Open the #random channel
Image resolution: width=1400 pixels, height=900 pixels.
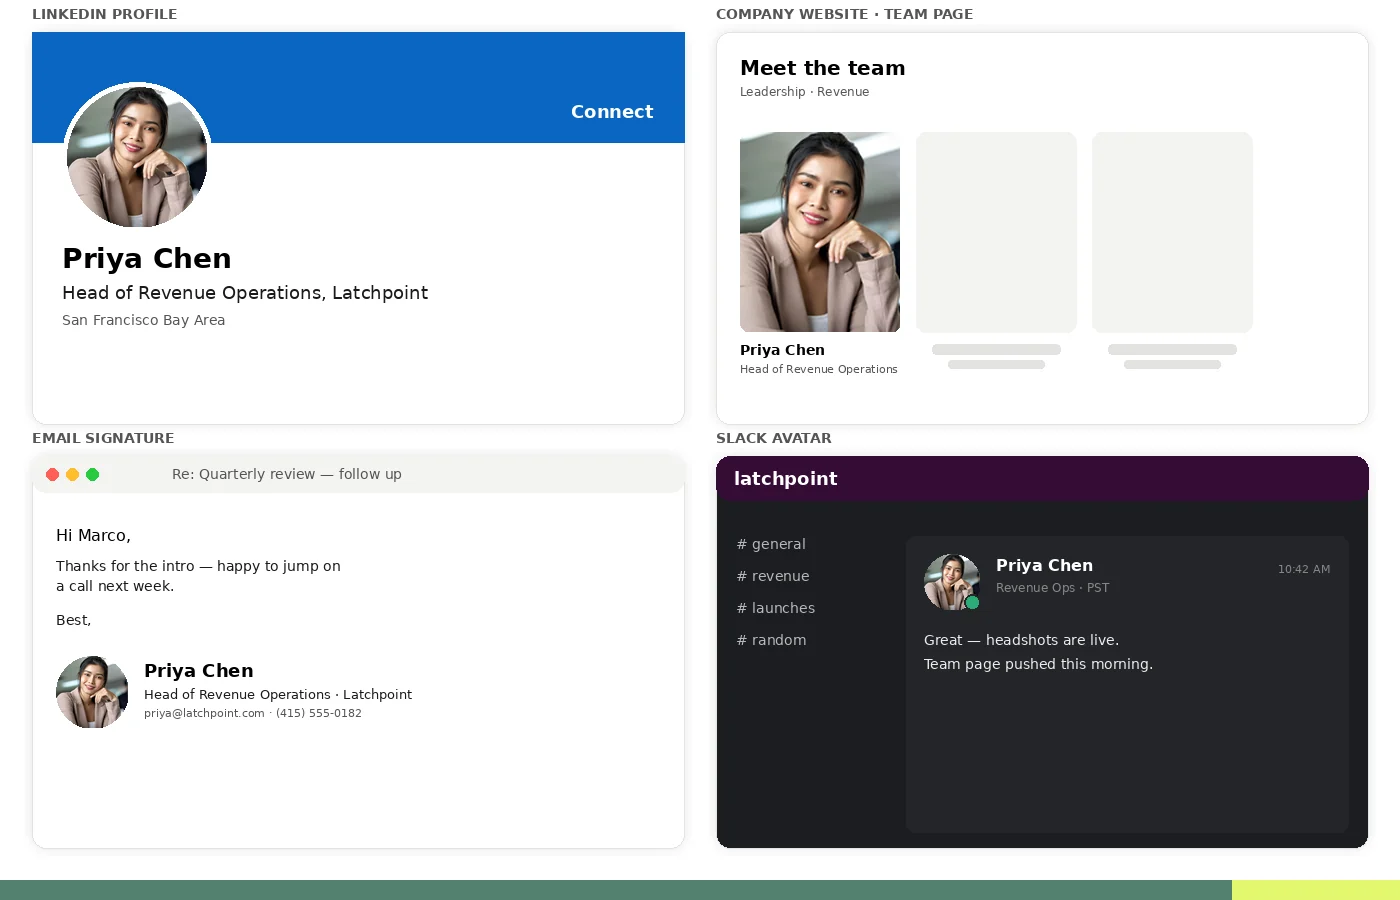[x=771, y=640]
